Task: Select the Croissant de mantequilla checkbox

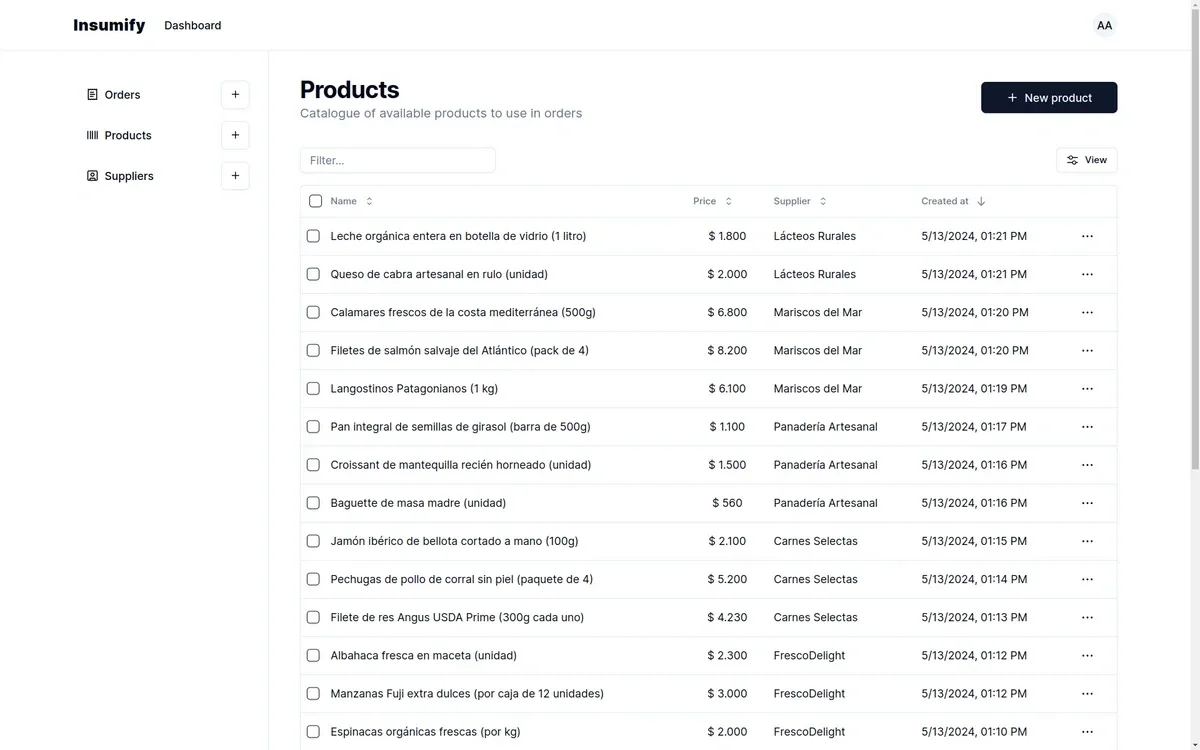Action: point(313,465)
